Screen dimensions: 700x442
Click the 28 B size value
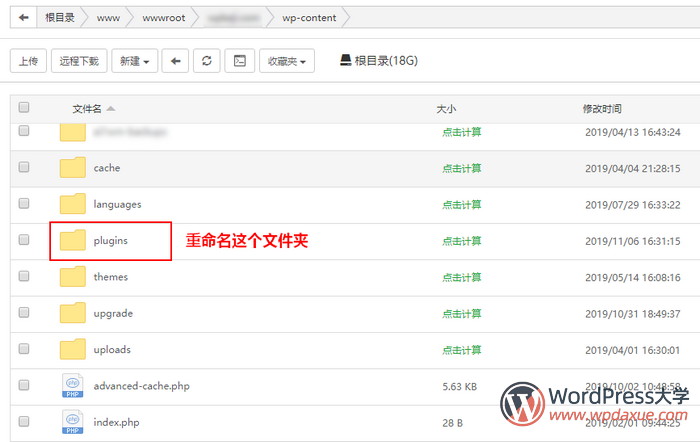coord(452,423)
